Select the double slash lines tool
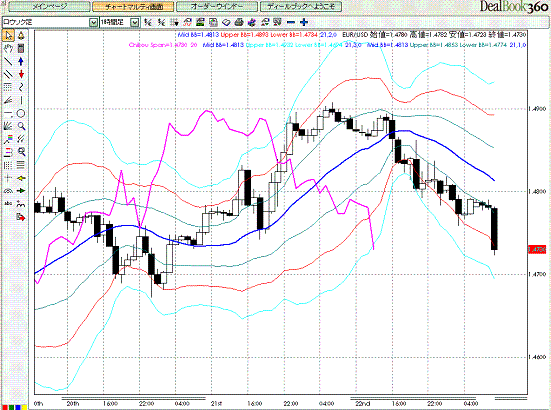The height and width of the screenshot is (410, 551). [x=21, y=139]
